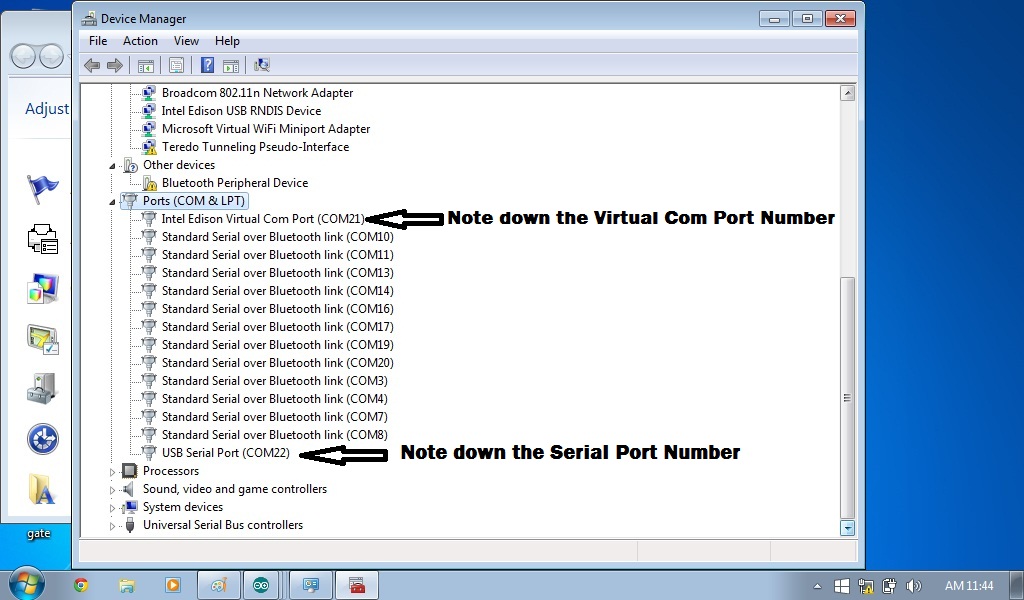This screenshot has width=1024, height=600.
Task: Click the power plug tray icon
Action: pos(889,586)
